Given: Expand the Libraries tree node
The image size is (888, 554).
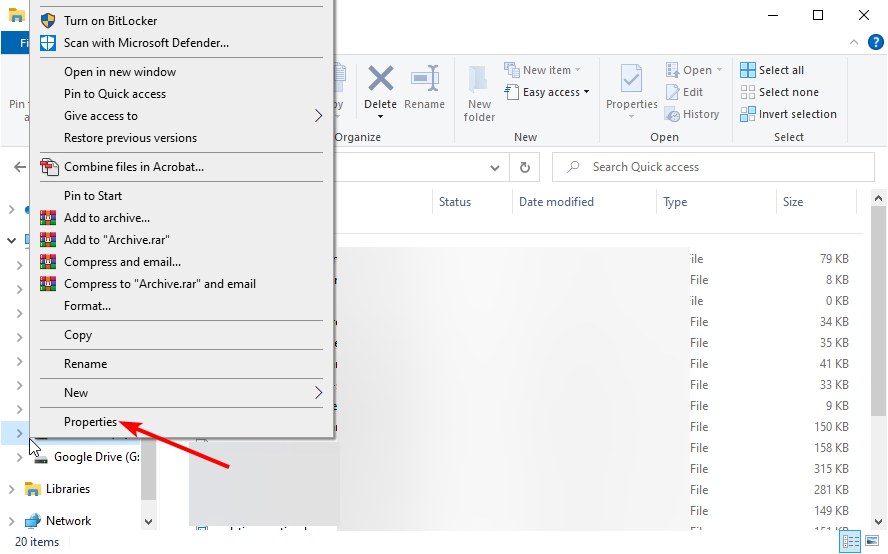Looking at the screenshot, I should pos(11,489).
